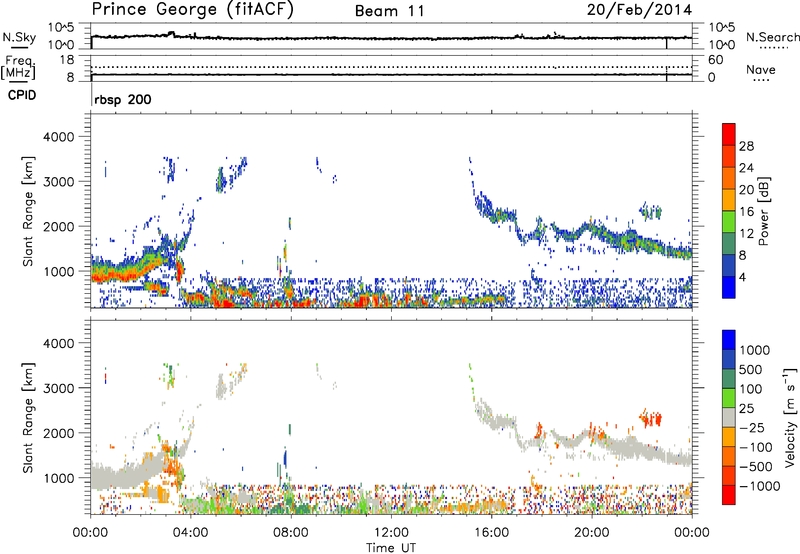Select the "16" label on the power colorbar
This screenshot has width=800, height=554.
(x=746, y=212)
